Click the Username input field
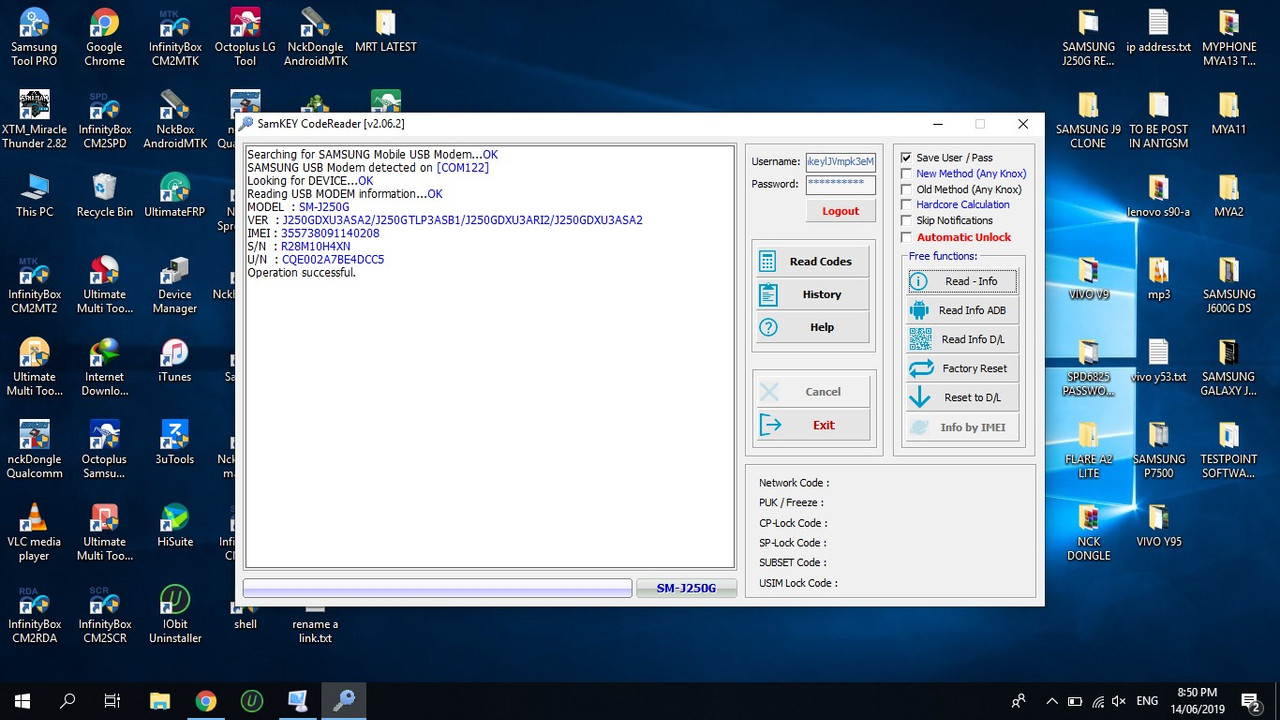Screen dimensions: 1280x720 pos(840,161)
